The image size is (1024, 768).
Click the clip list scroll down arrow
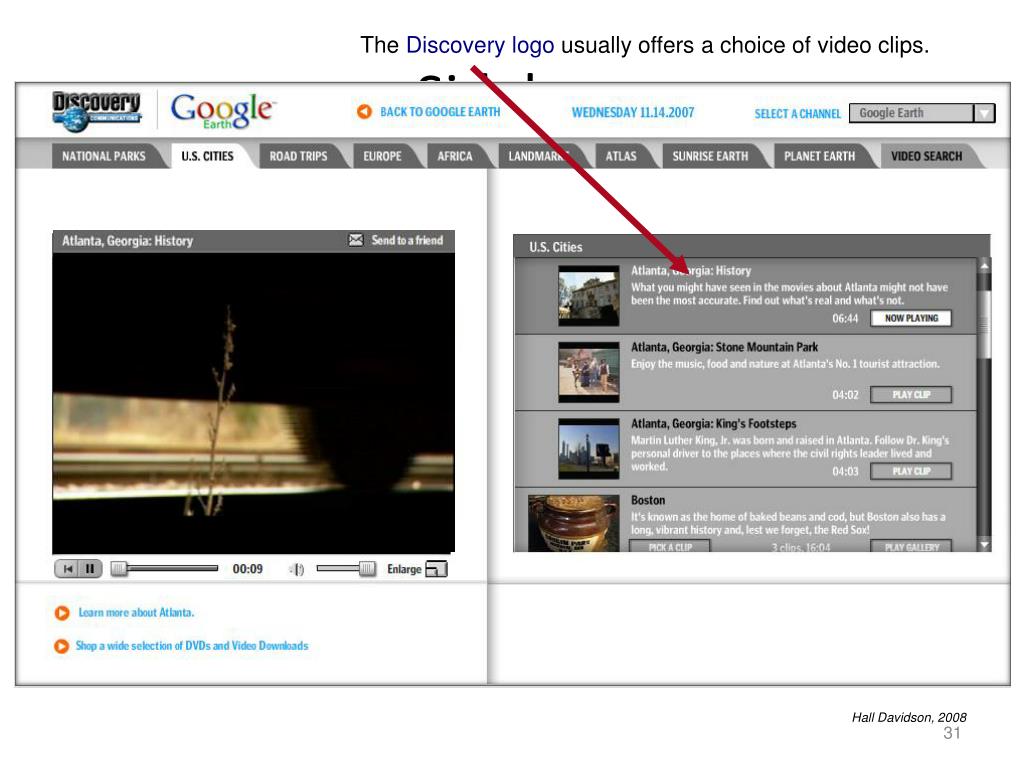984,544
